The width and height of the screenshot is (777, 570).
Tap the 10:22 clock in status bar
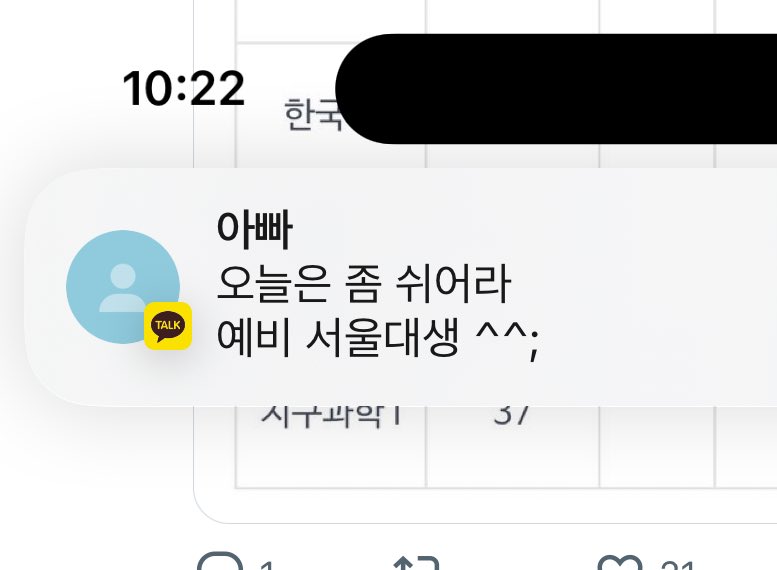coord(183,89)
